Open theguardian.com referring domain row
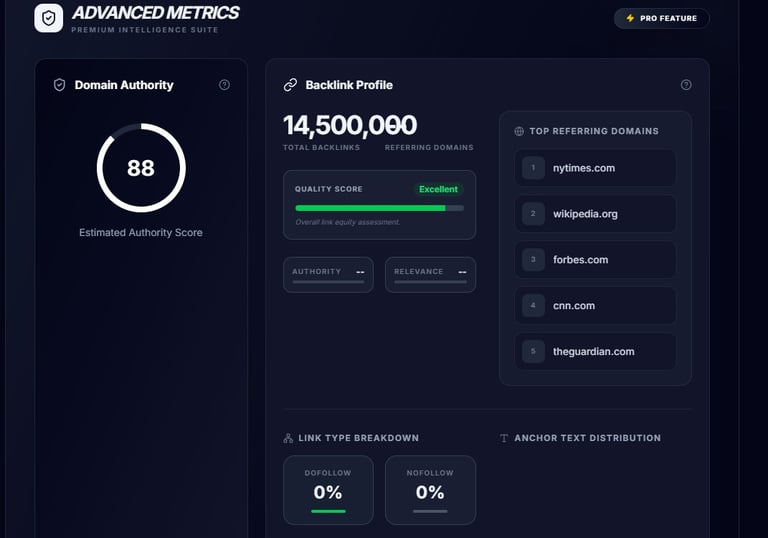This screenshot has width=768, height=538. point(595,351)
